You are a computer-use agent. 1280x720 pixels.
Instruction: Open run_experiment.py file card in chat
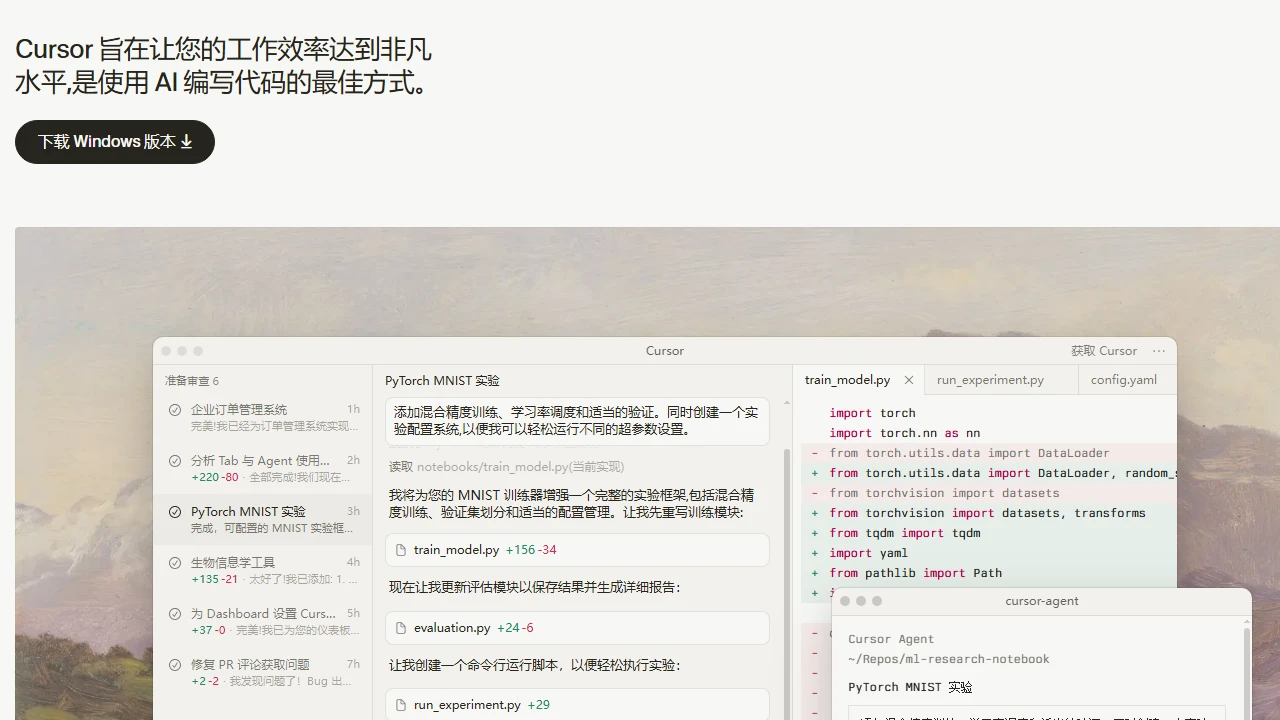click(577, 704)
